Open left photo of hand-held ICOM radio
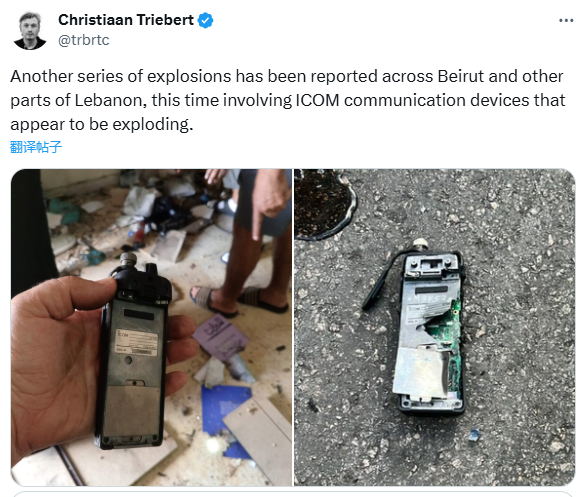This screenshot has width=583, height=497. (x=151, y=327)
